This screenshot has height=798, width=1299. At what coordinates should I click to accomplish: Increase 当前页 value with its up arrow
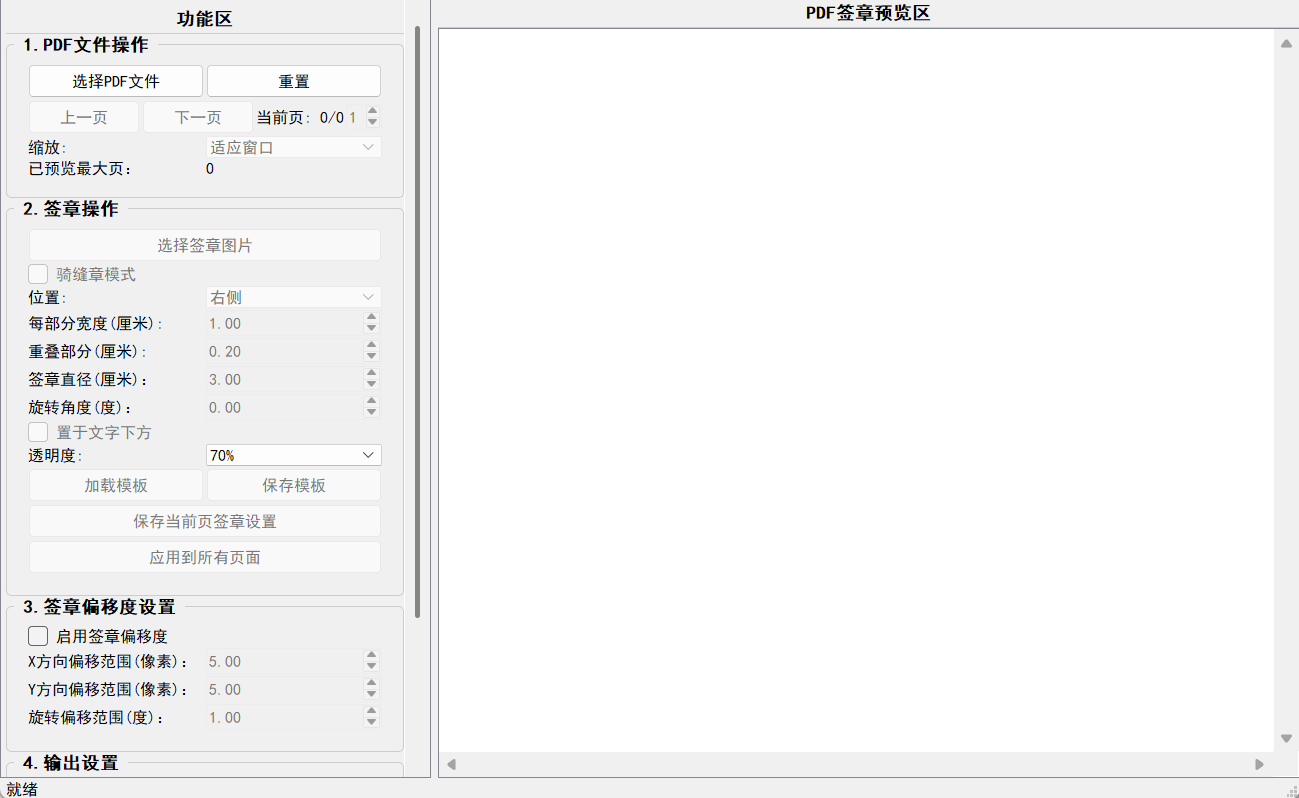click(371, 110)
